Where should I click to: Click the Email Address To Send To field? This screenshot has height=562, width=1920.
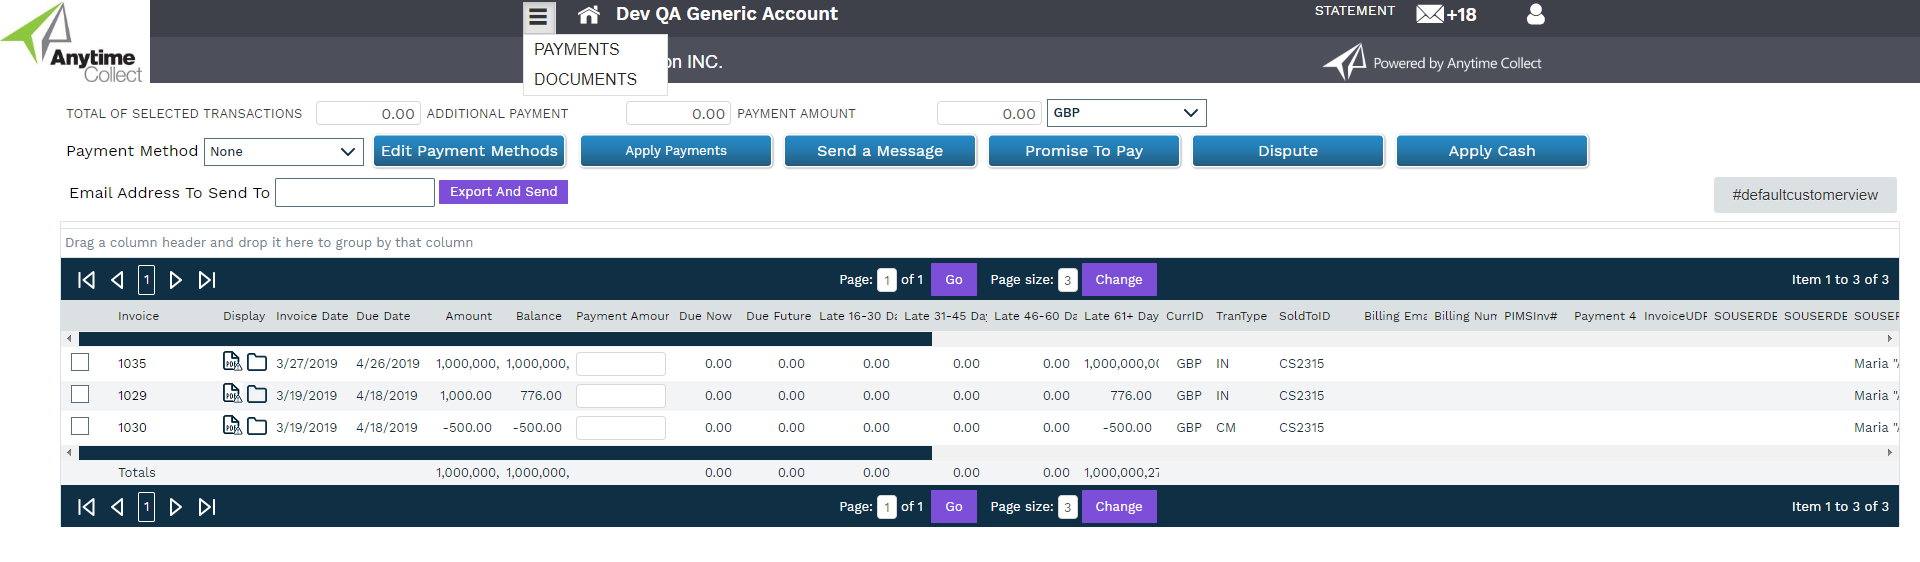point(355,192)
